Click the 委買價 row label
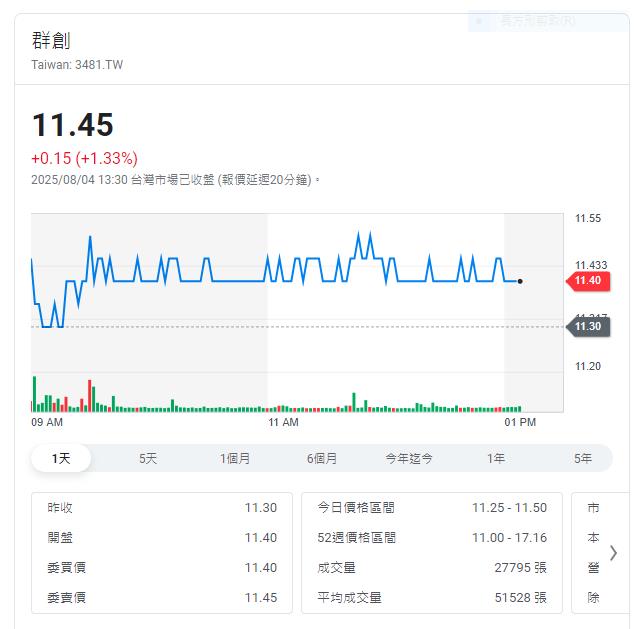641x629 pixels. (67, 567)
